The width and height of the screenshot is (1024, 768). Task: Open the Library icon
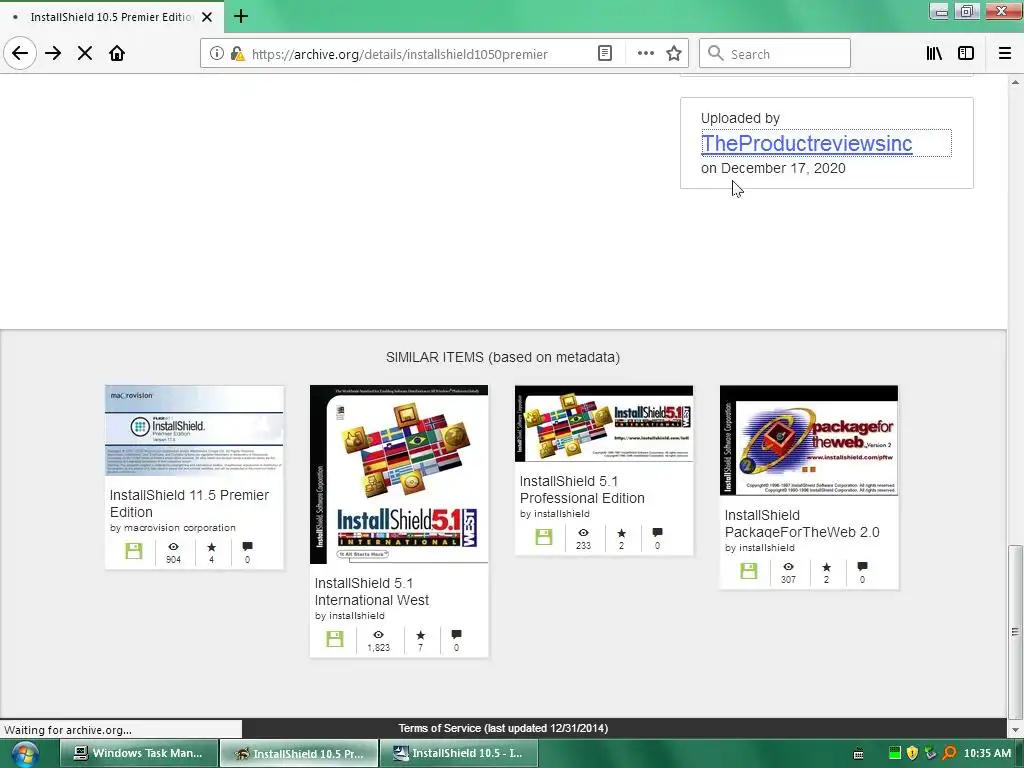(x=934, y=54)
